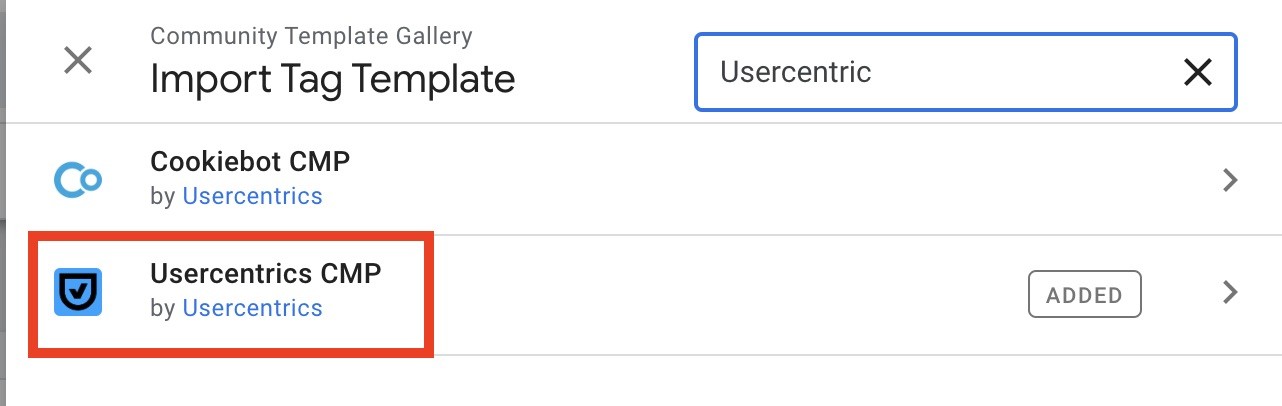
Task: Expand the Cookiebot CMP row chevron
Action: (1231, 180)
